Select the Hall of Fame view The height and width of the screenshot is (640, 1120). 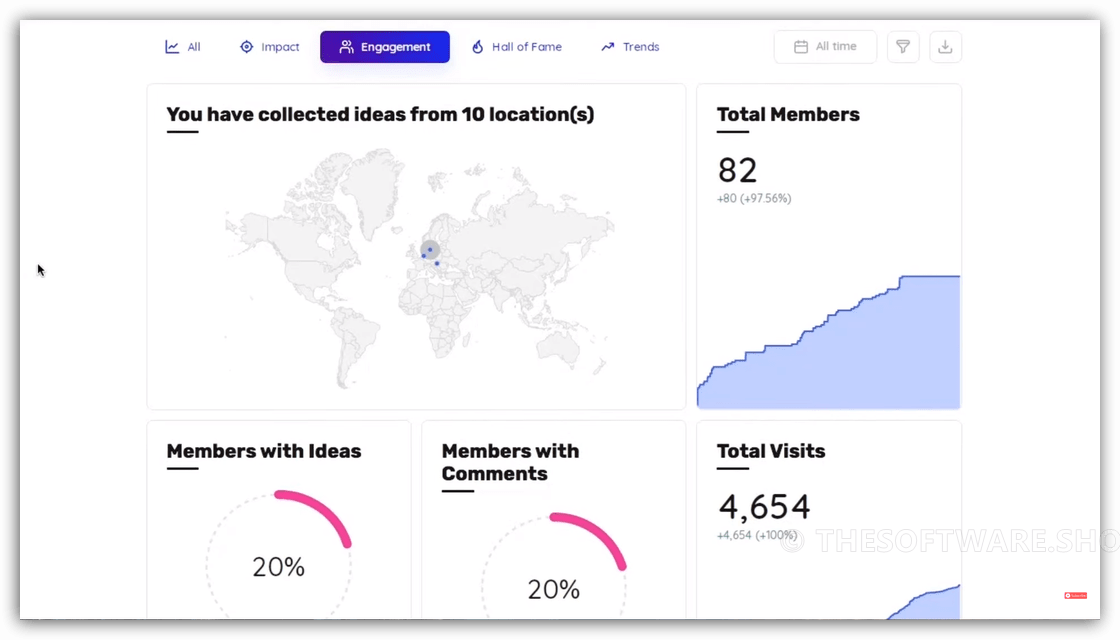tap(516, 46)
